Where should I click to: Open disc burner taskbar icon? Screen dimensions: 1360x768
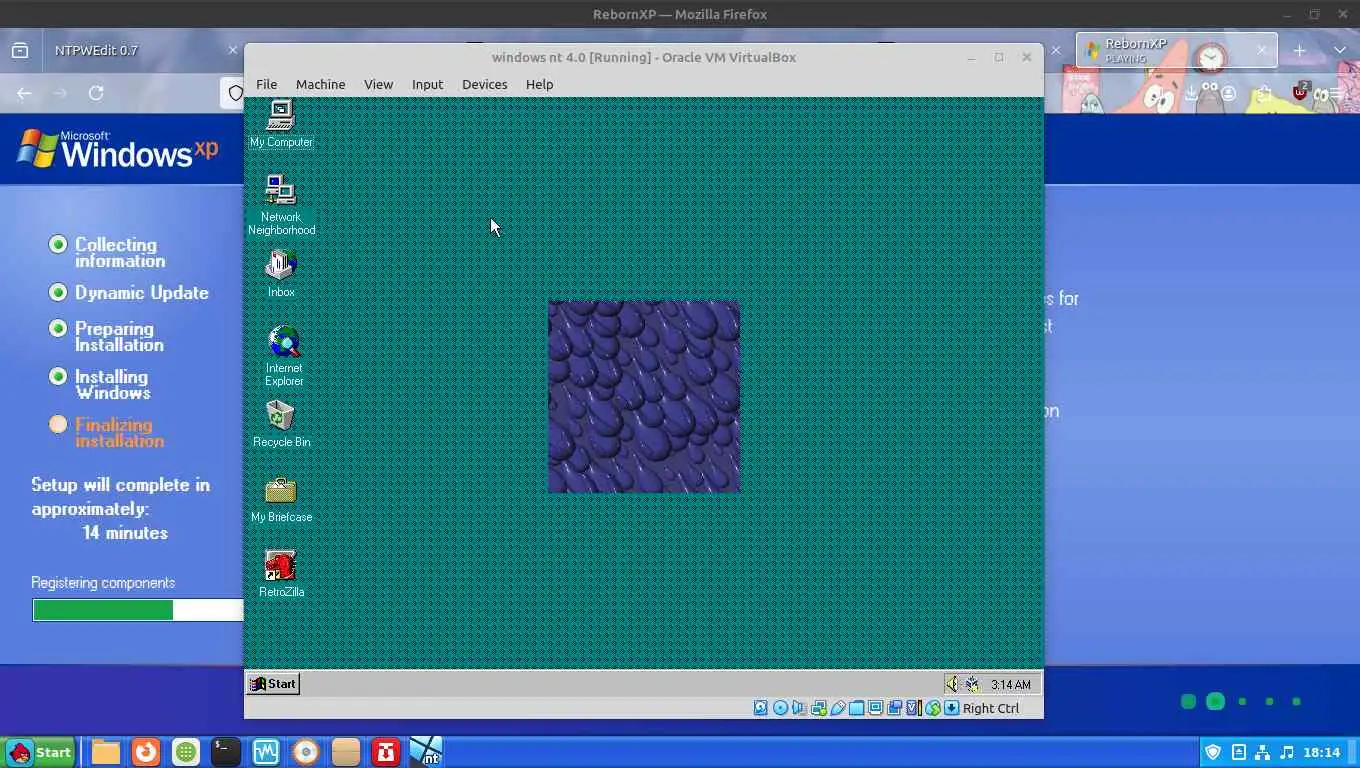tap(306, 752)
